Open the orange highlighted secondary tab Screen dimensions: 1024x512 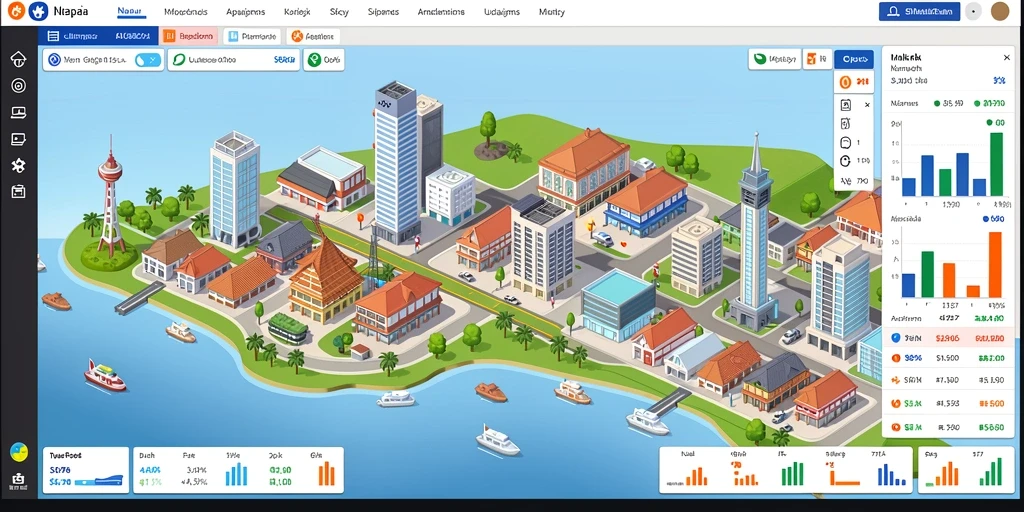pos(189,37)
